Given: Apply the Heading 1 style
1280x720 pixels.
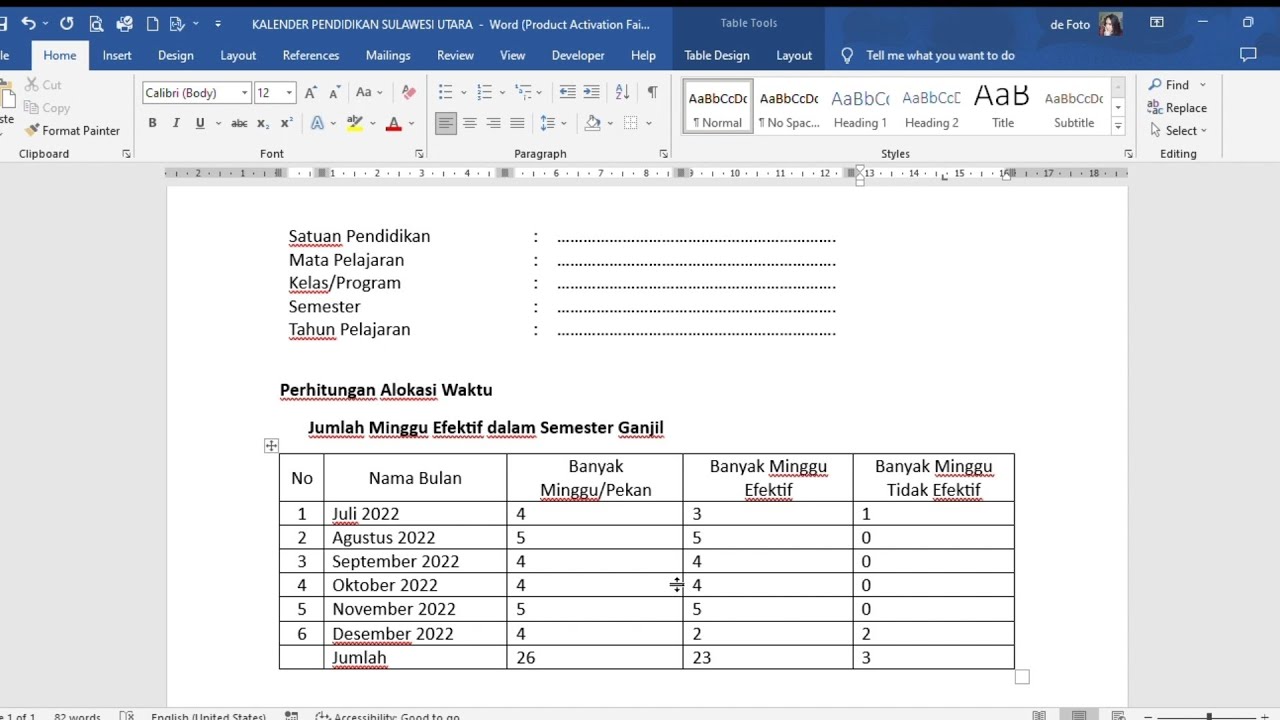Looking at the screenshot, I should click(860, 108).
